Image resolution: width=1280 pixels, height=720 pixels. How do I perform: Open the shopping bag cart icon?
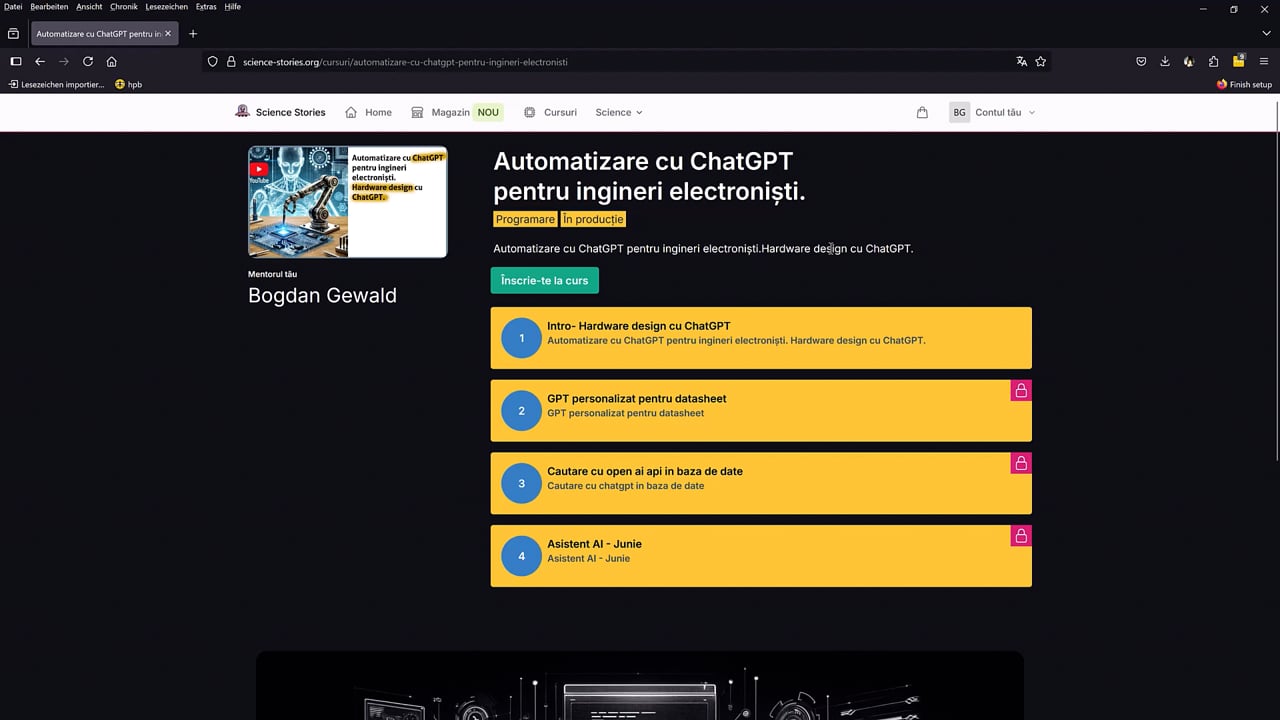coord(922,112)
